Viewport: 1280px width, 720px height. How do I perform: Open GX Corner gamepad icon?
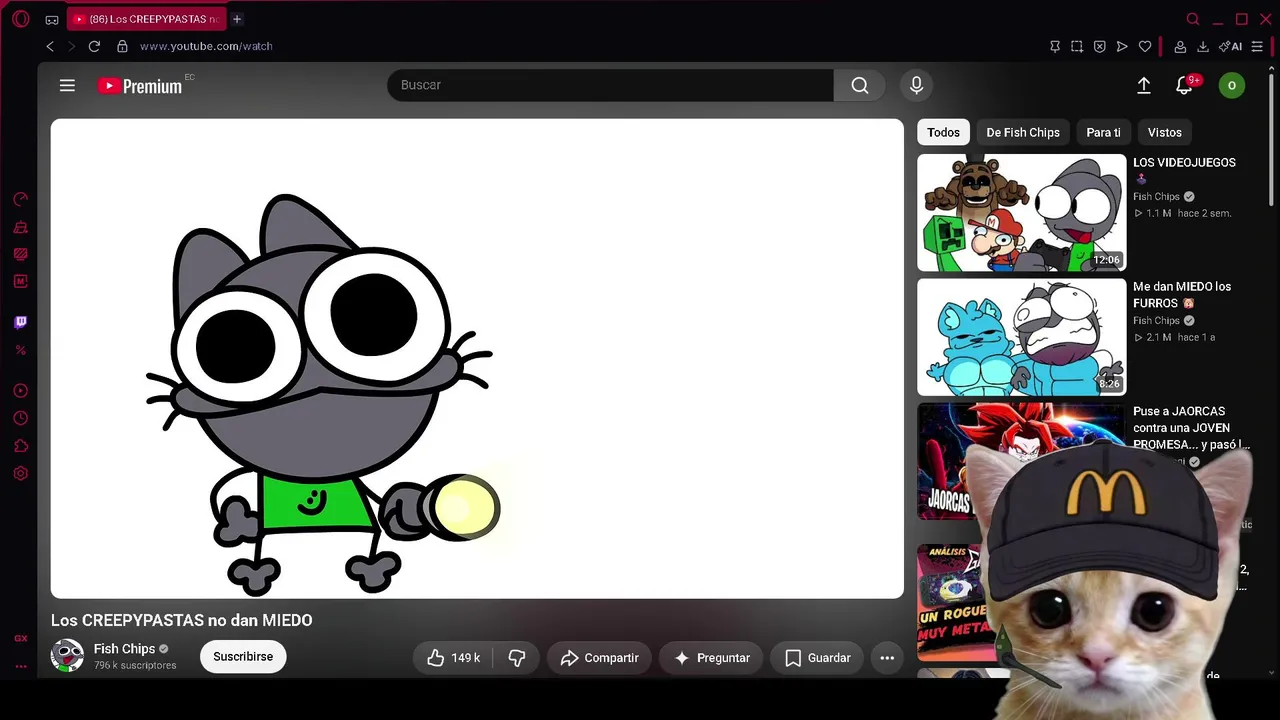click(52, 19)
